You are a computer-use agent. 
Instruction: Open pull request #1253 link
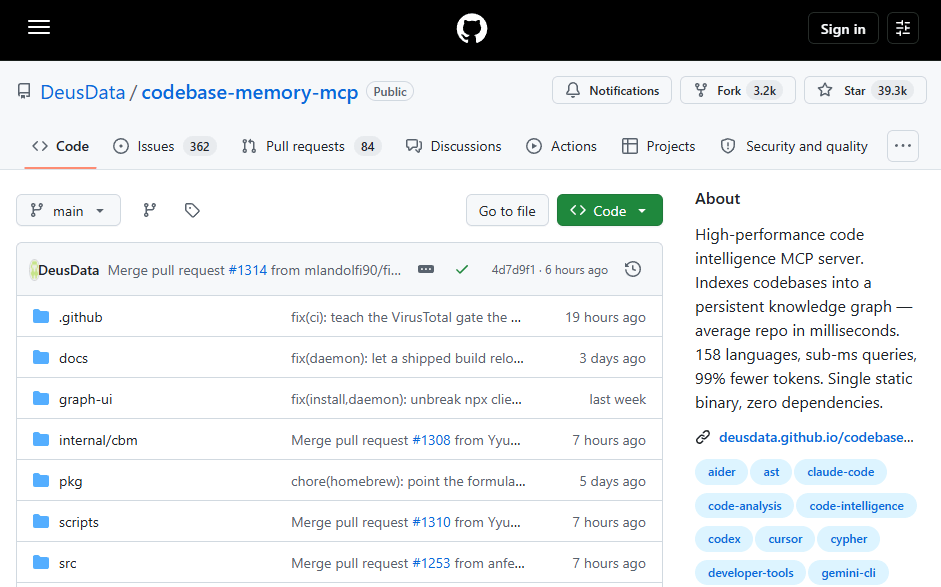click(431, 563)
